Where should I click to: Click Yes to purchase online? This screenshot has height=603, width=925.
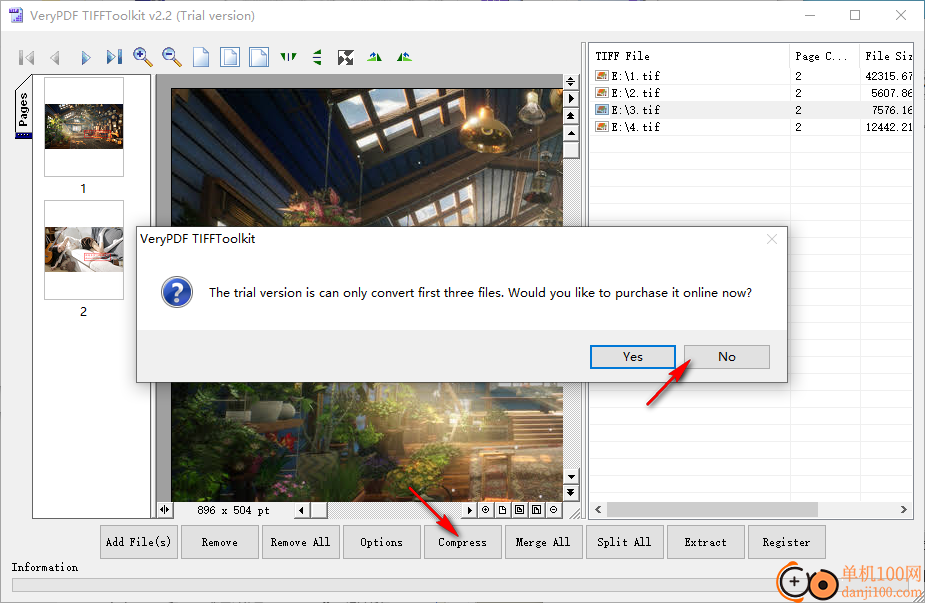click(x=633, y=357)
